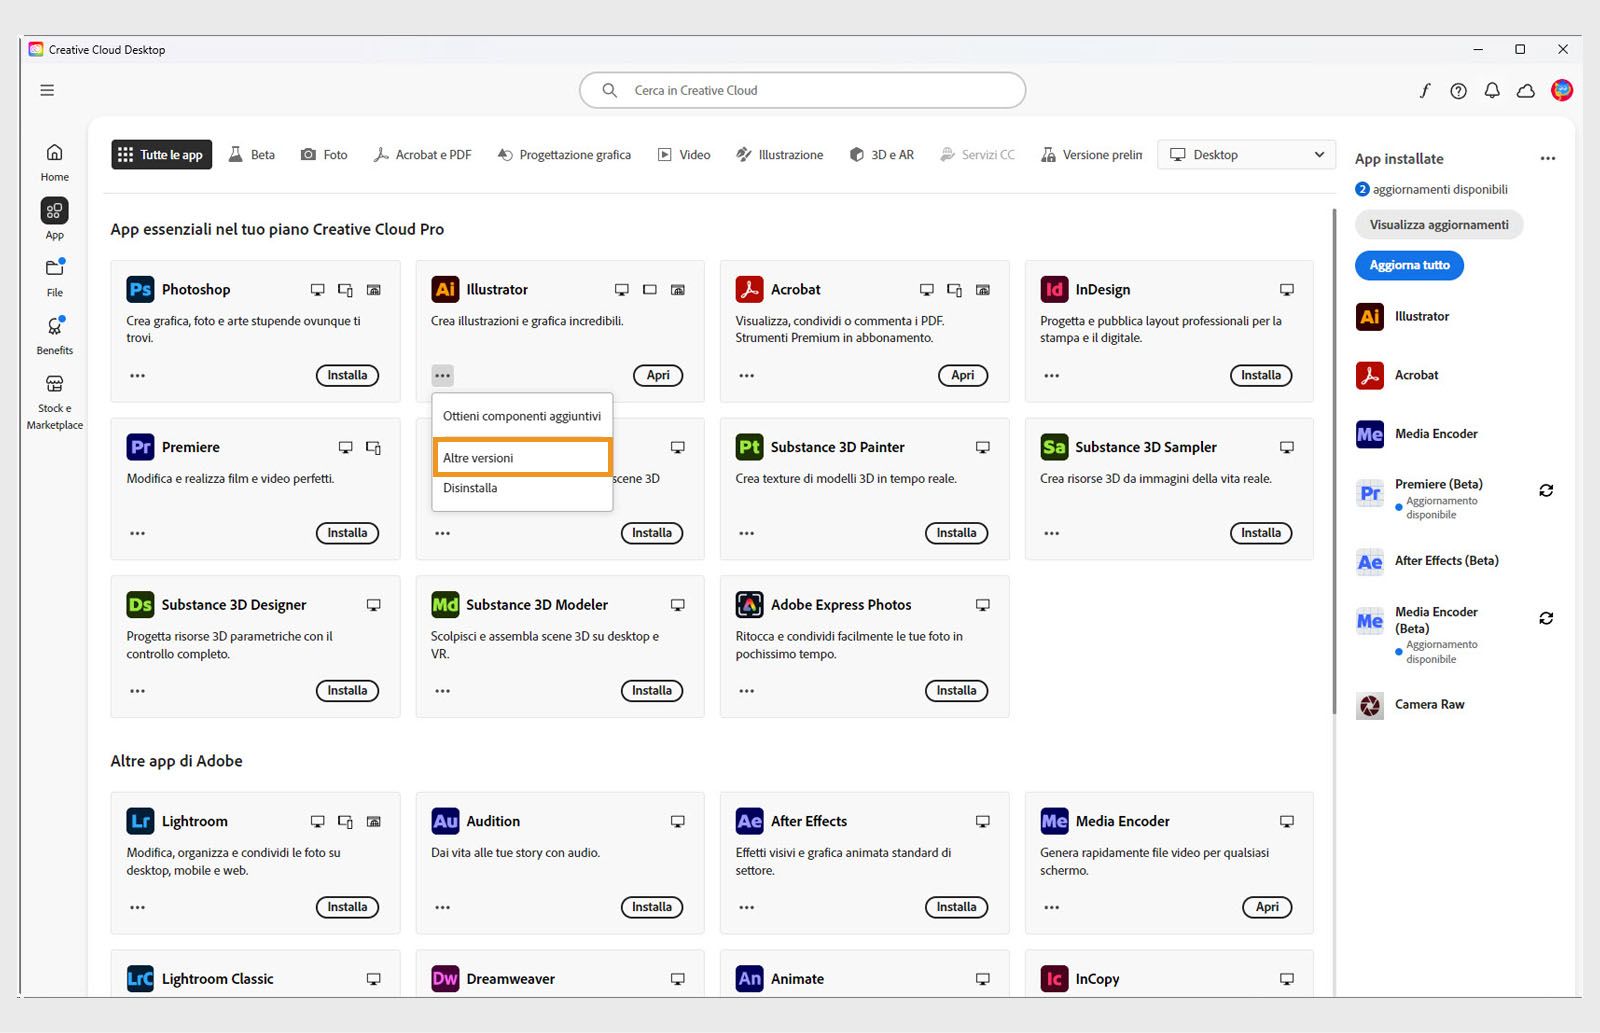Click Installa for Photoshop

click(x=347, y=375)
